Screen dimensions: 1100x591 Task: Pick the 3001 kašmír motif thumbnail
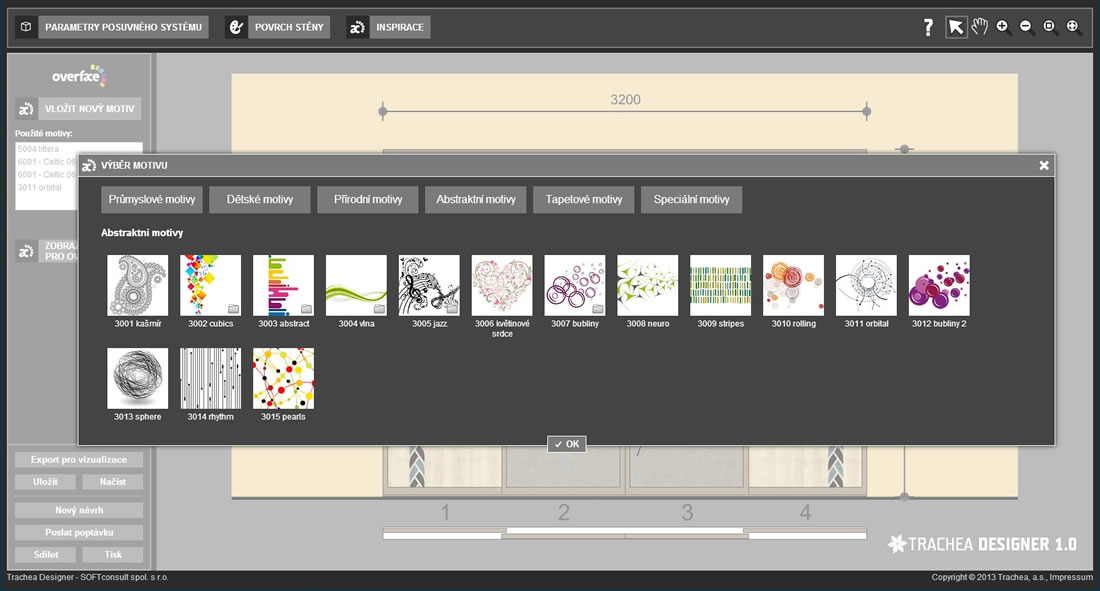pyautogui.click(x=138, y=286)
